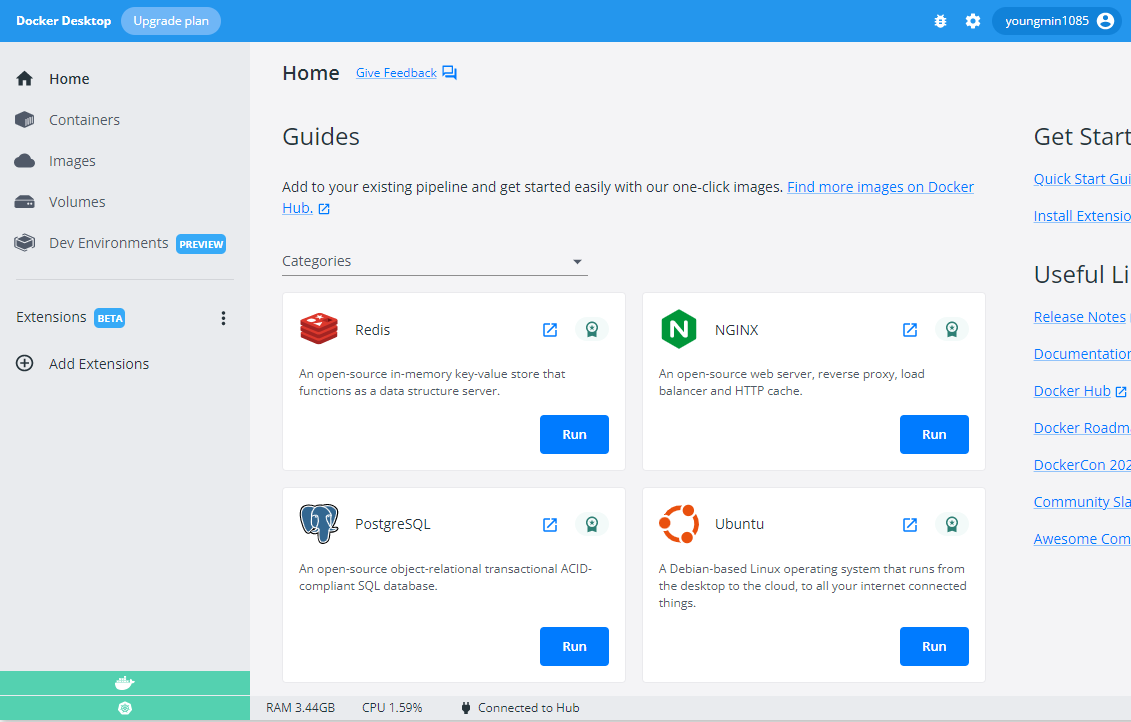Open the Documentation link
1131x722 pixels.
click(1082, 353)
